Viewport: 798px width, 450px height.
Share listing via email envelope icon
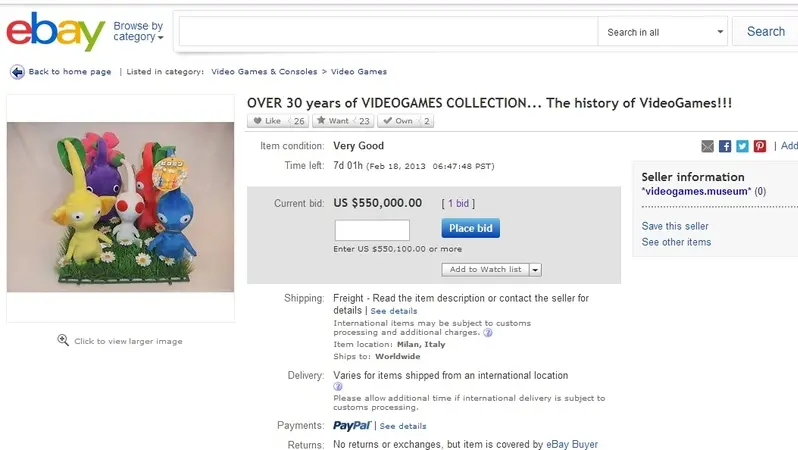point(707,147)
